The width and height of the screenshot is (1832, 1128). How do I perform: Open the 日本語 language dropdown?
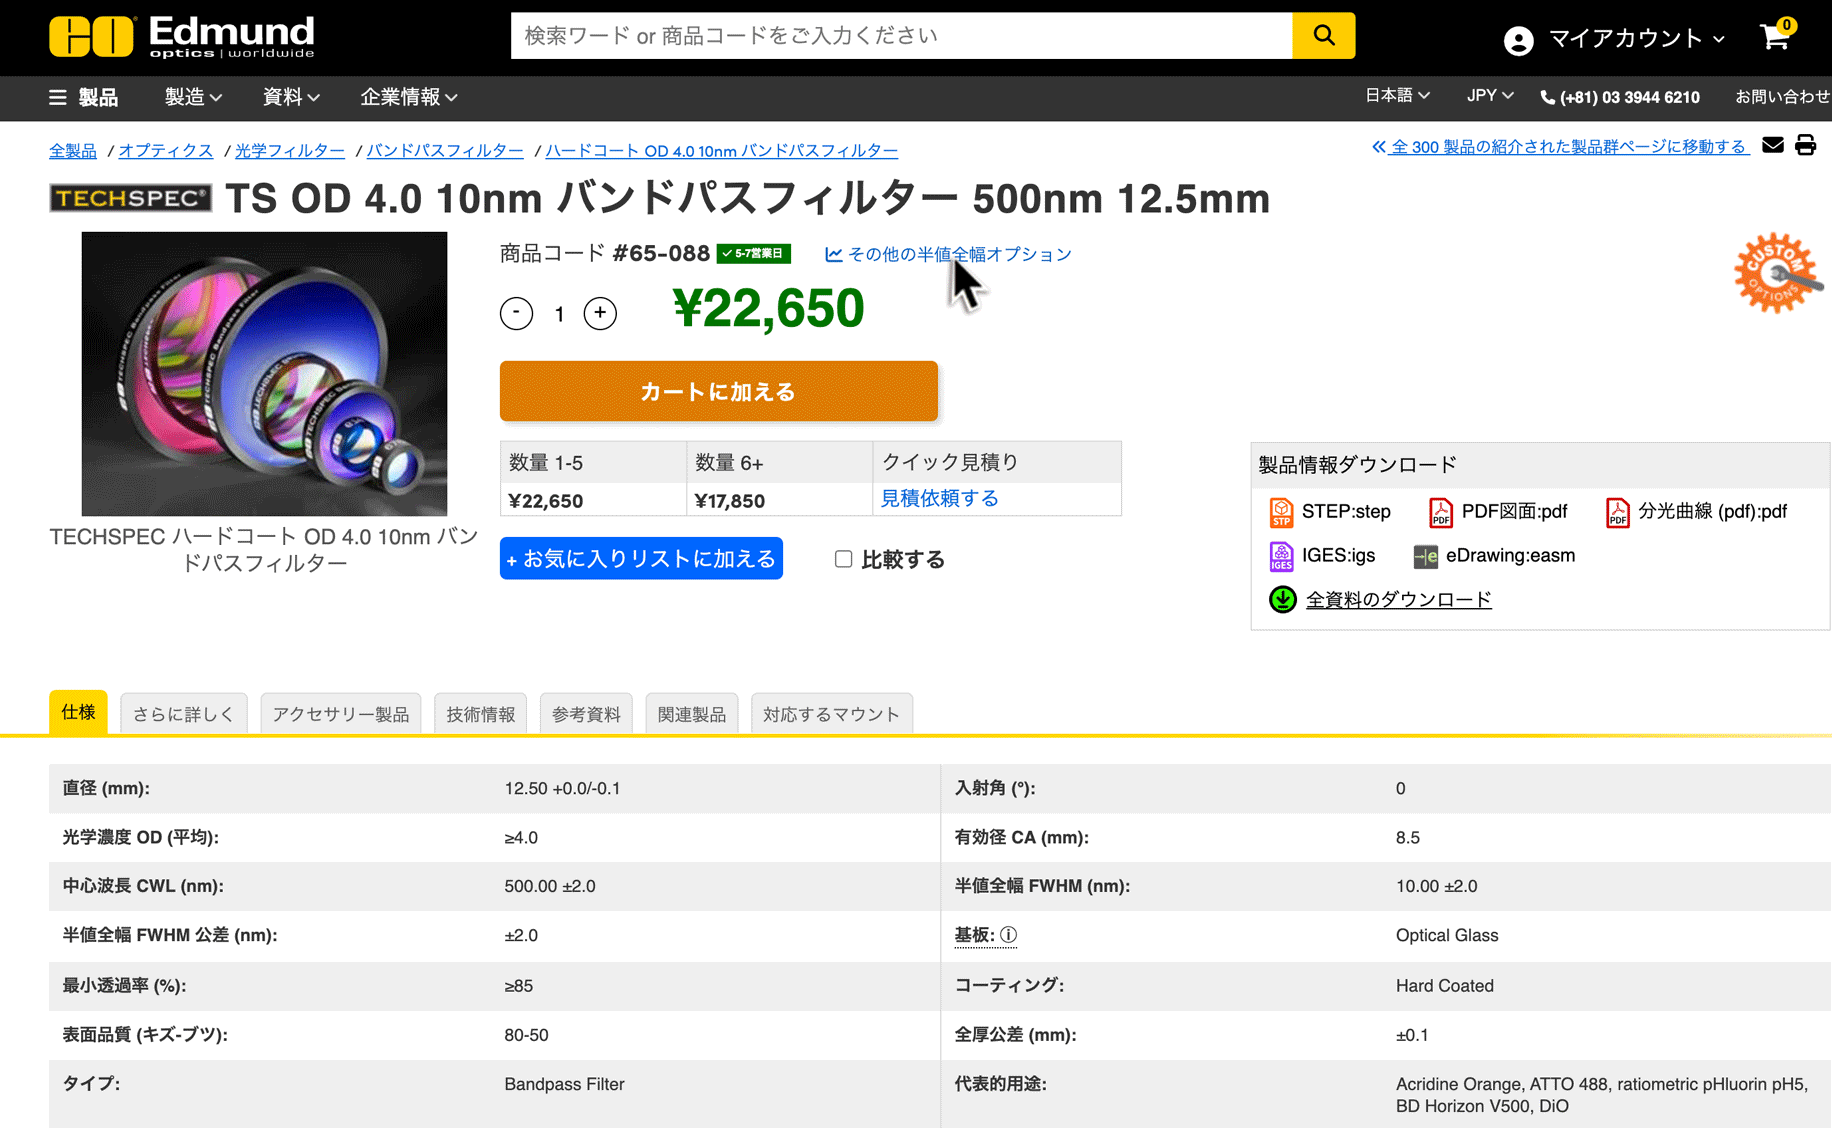point(1397,96)
